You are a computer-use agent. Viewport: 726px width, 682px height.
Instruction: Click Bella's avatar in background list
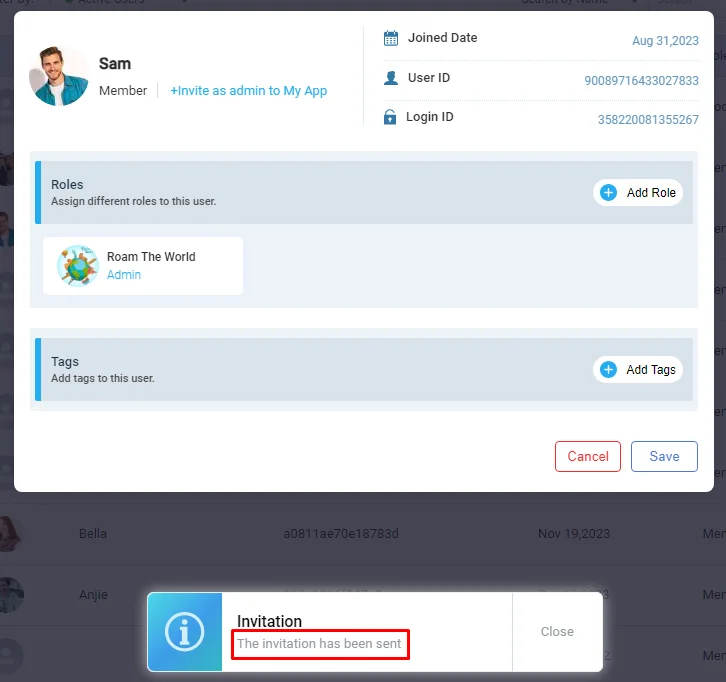click(9, 534)
